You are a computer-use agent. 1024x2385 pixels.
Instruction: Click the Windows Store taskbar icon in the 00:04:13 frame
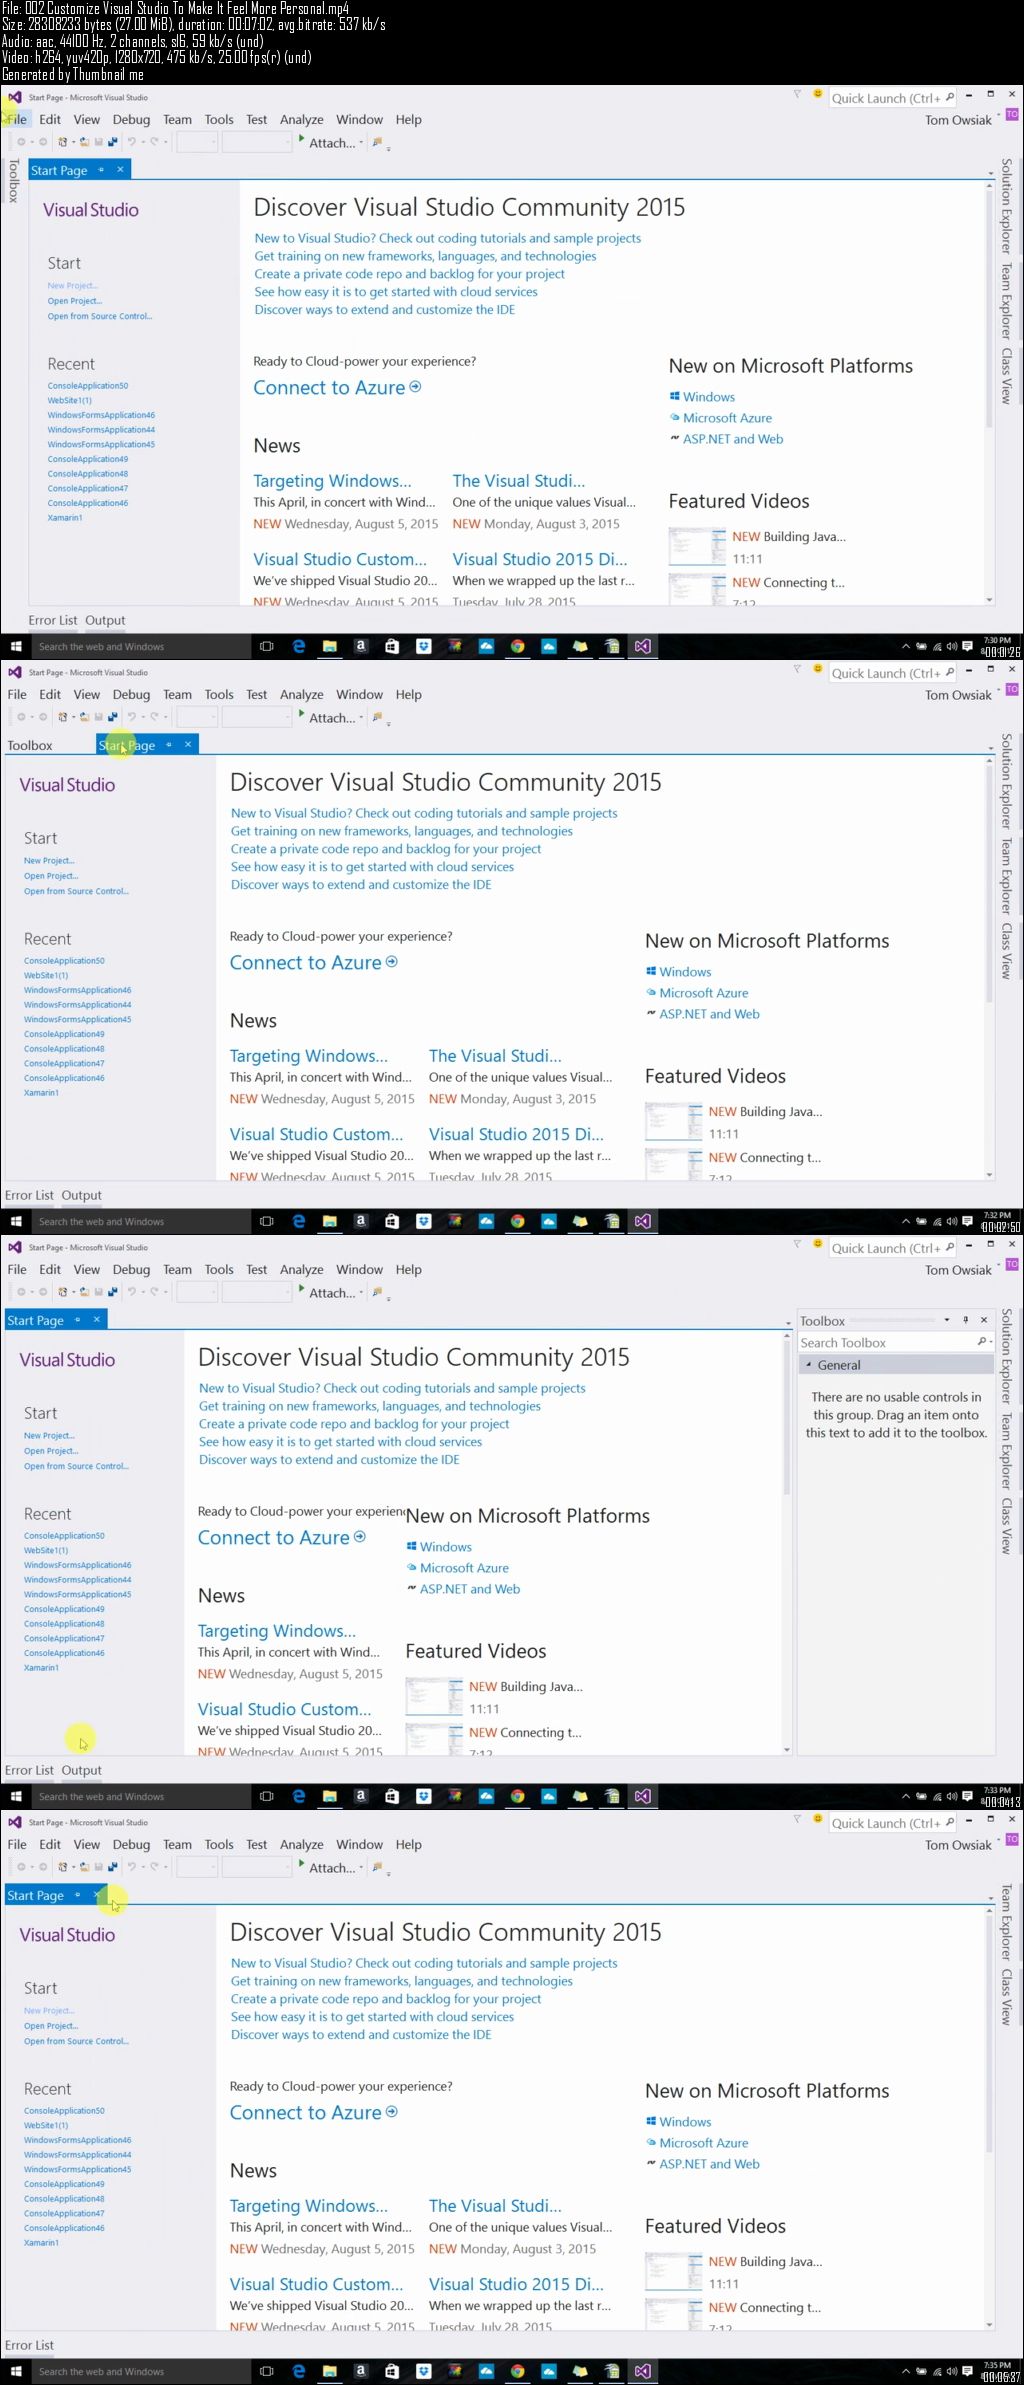click(x=391, y=1796)
